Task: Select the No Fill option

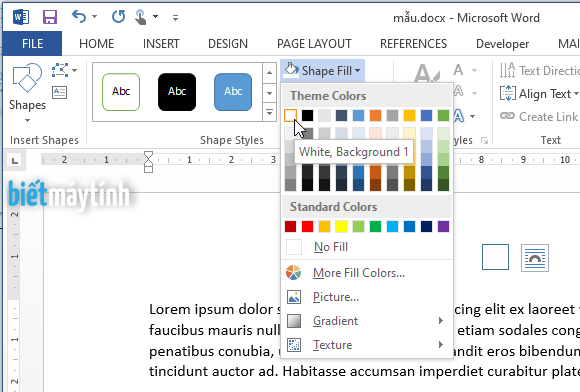Action: click(367, 247)
